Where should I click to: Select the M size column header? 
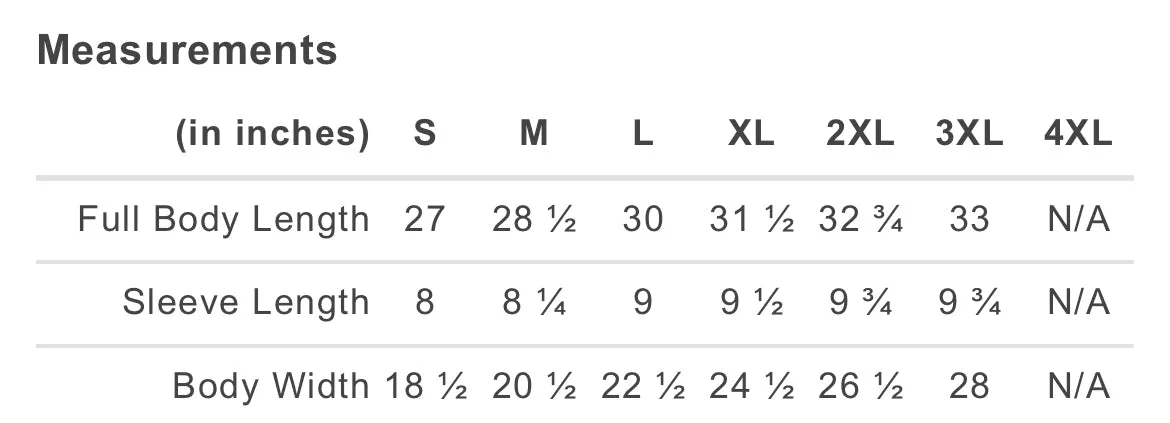click(x=534, y=134)
